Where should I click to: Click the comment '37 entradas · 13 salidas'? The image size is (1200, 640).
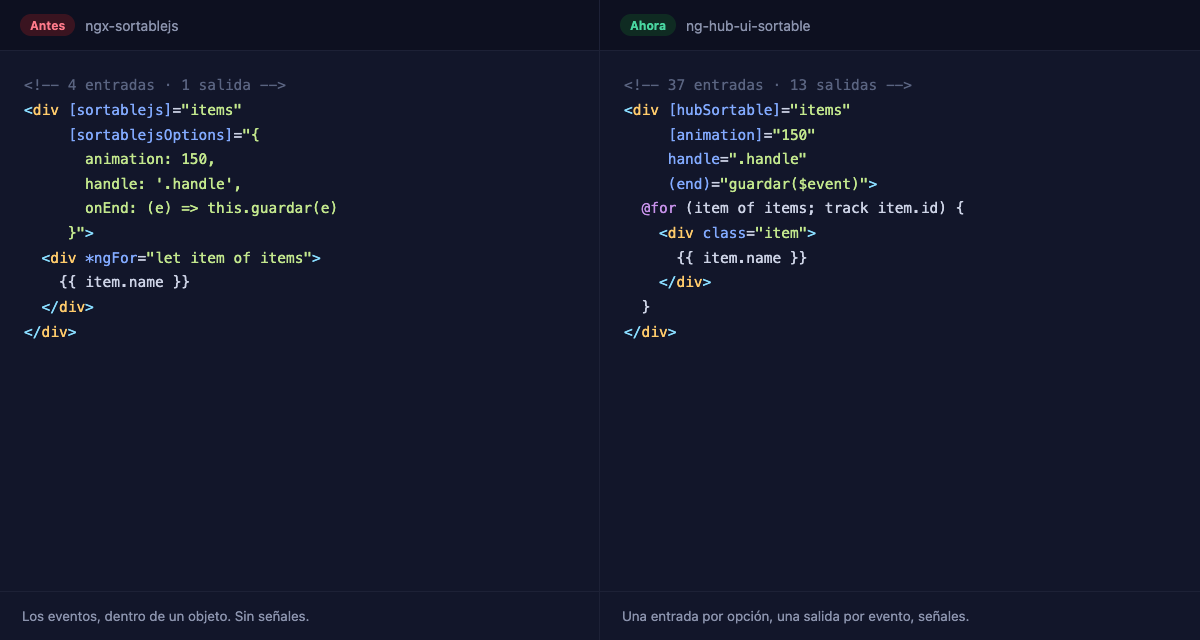768,85
